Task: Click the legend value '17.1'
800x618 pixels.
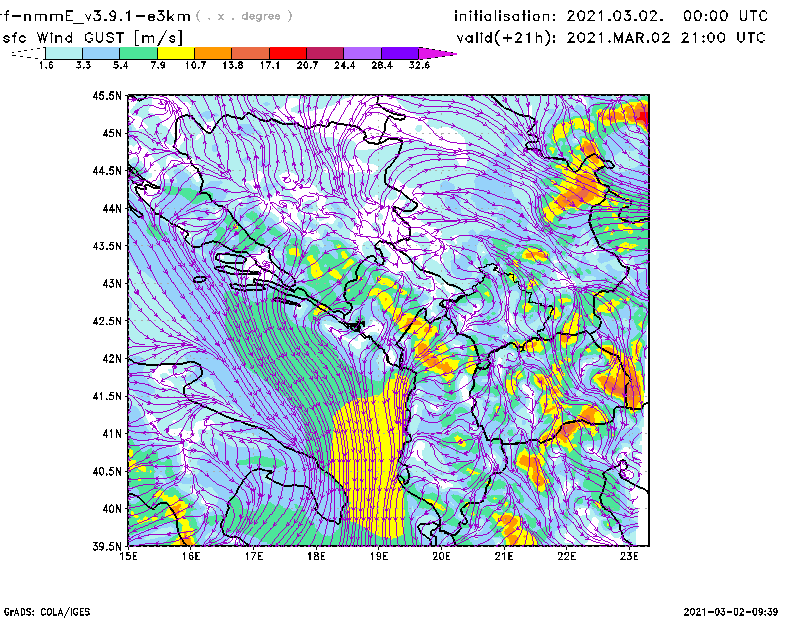Action: point(269,65)
